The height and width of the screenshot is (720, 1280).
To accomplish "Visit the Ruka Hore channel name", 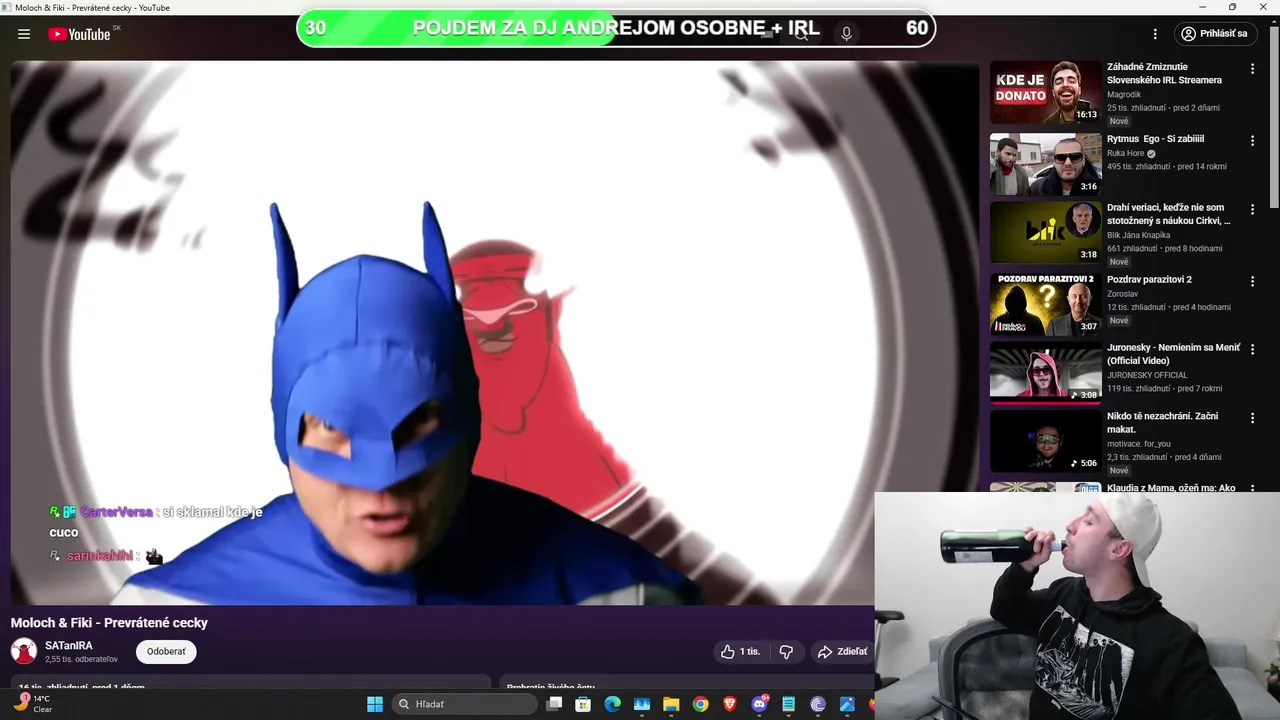I will (1125, 153).
